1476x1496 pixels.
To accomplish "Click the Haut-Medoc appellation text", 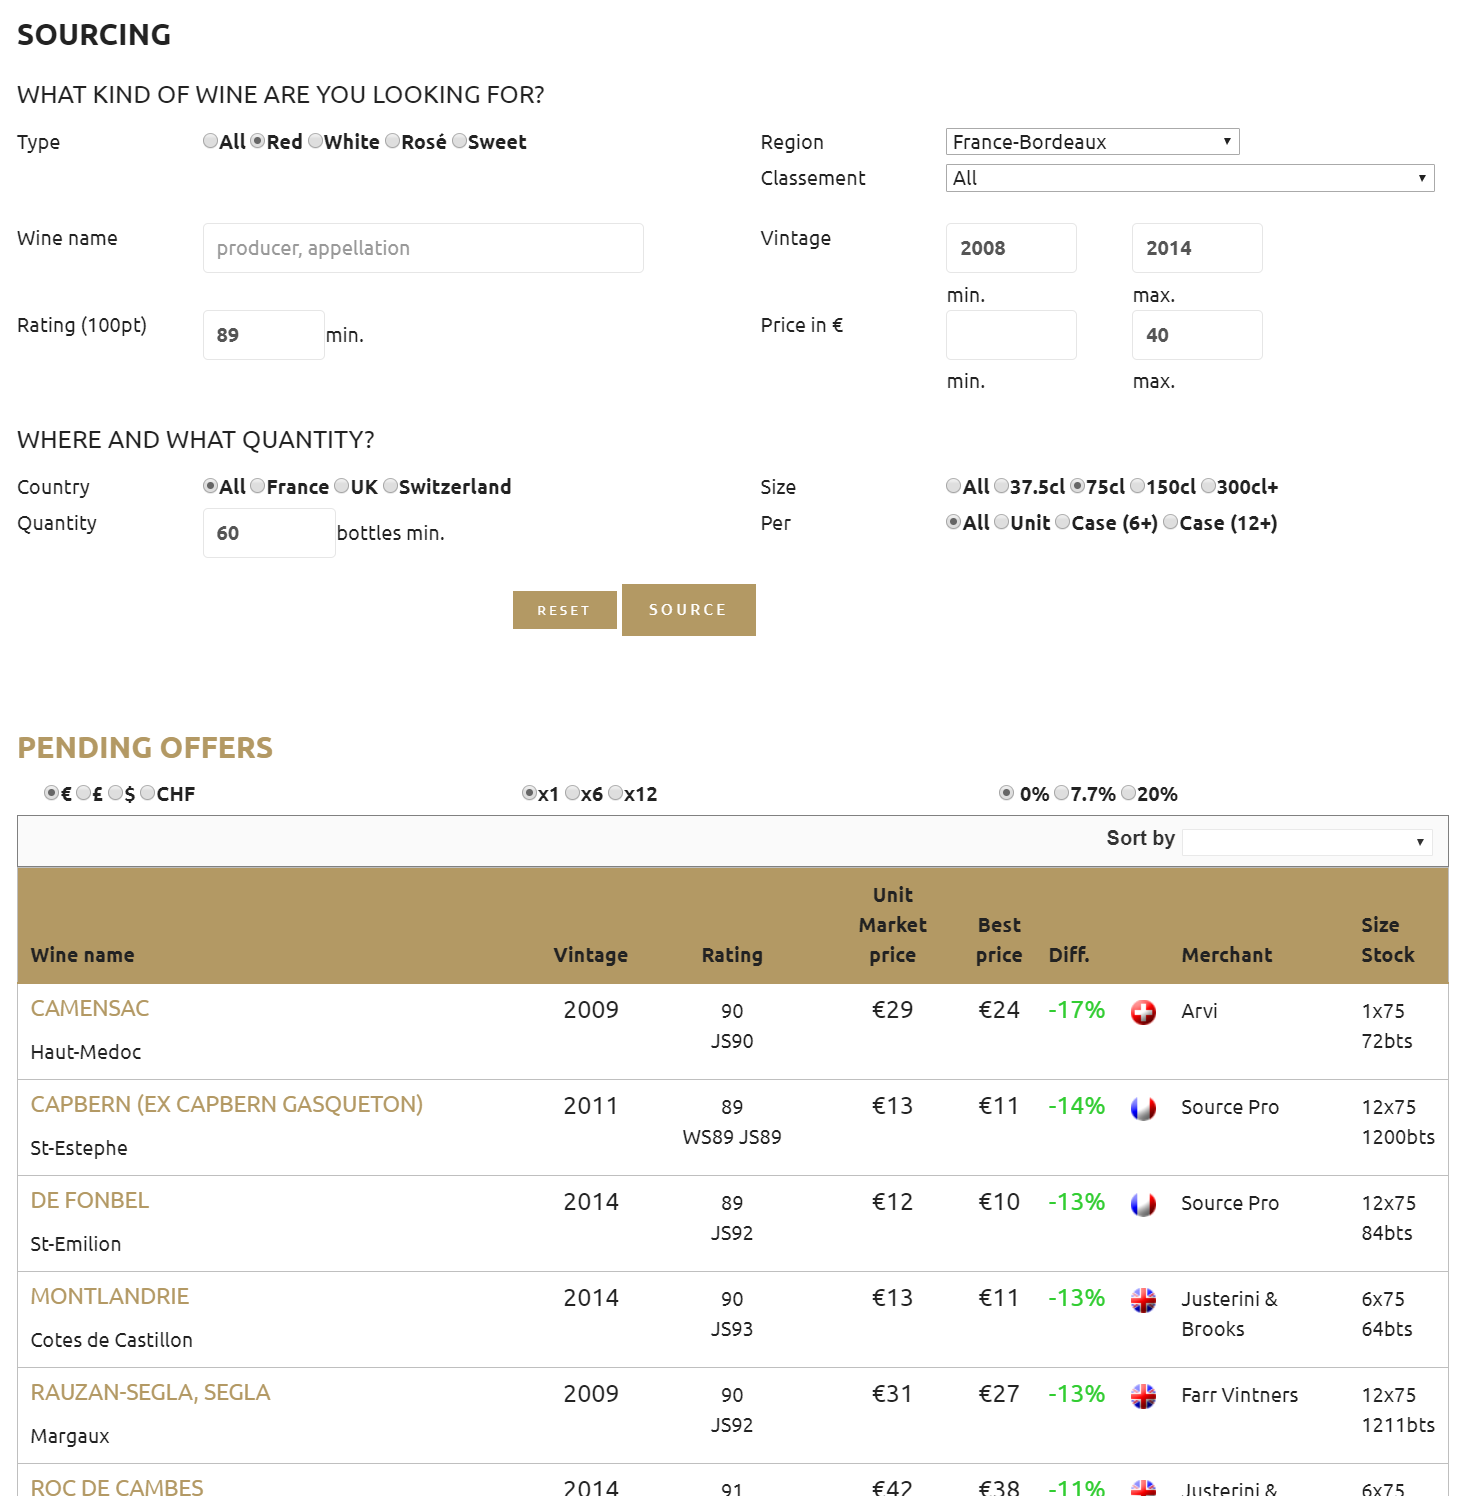I will click(x=86, y=1052).
